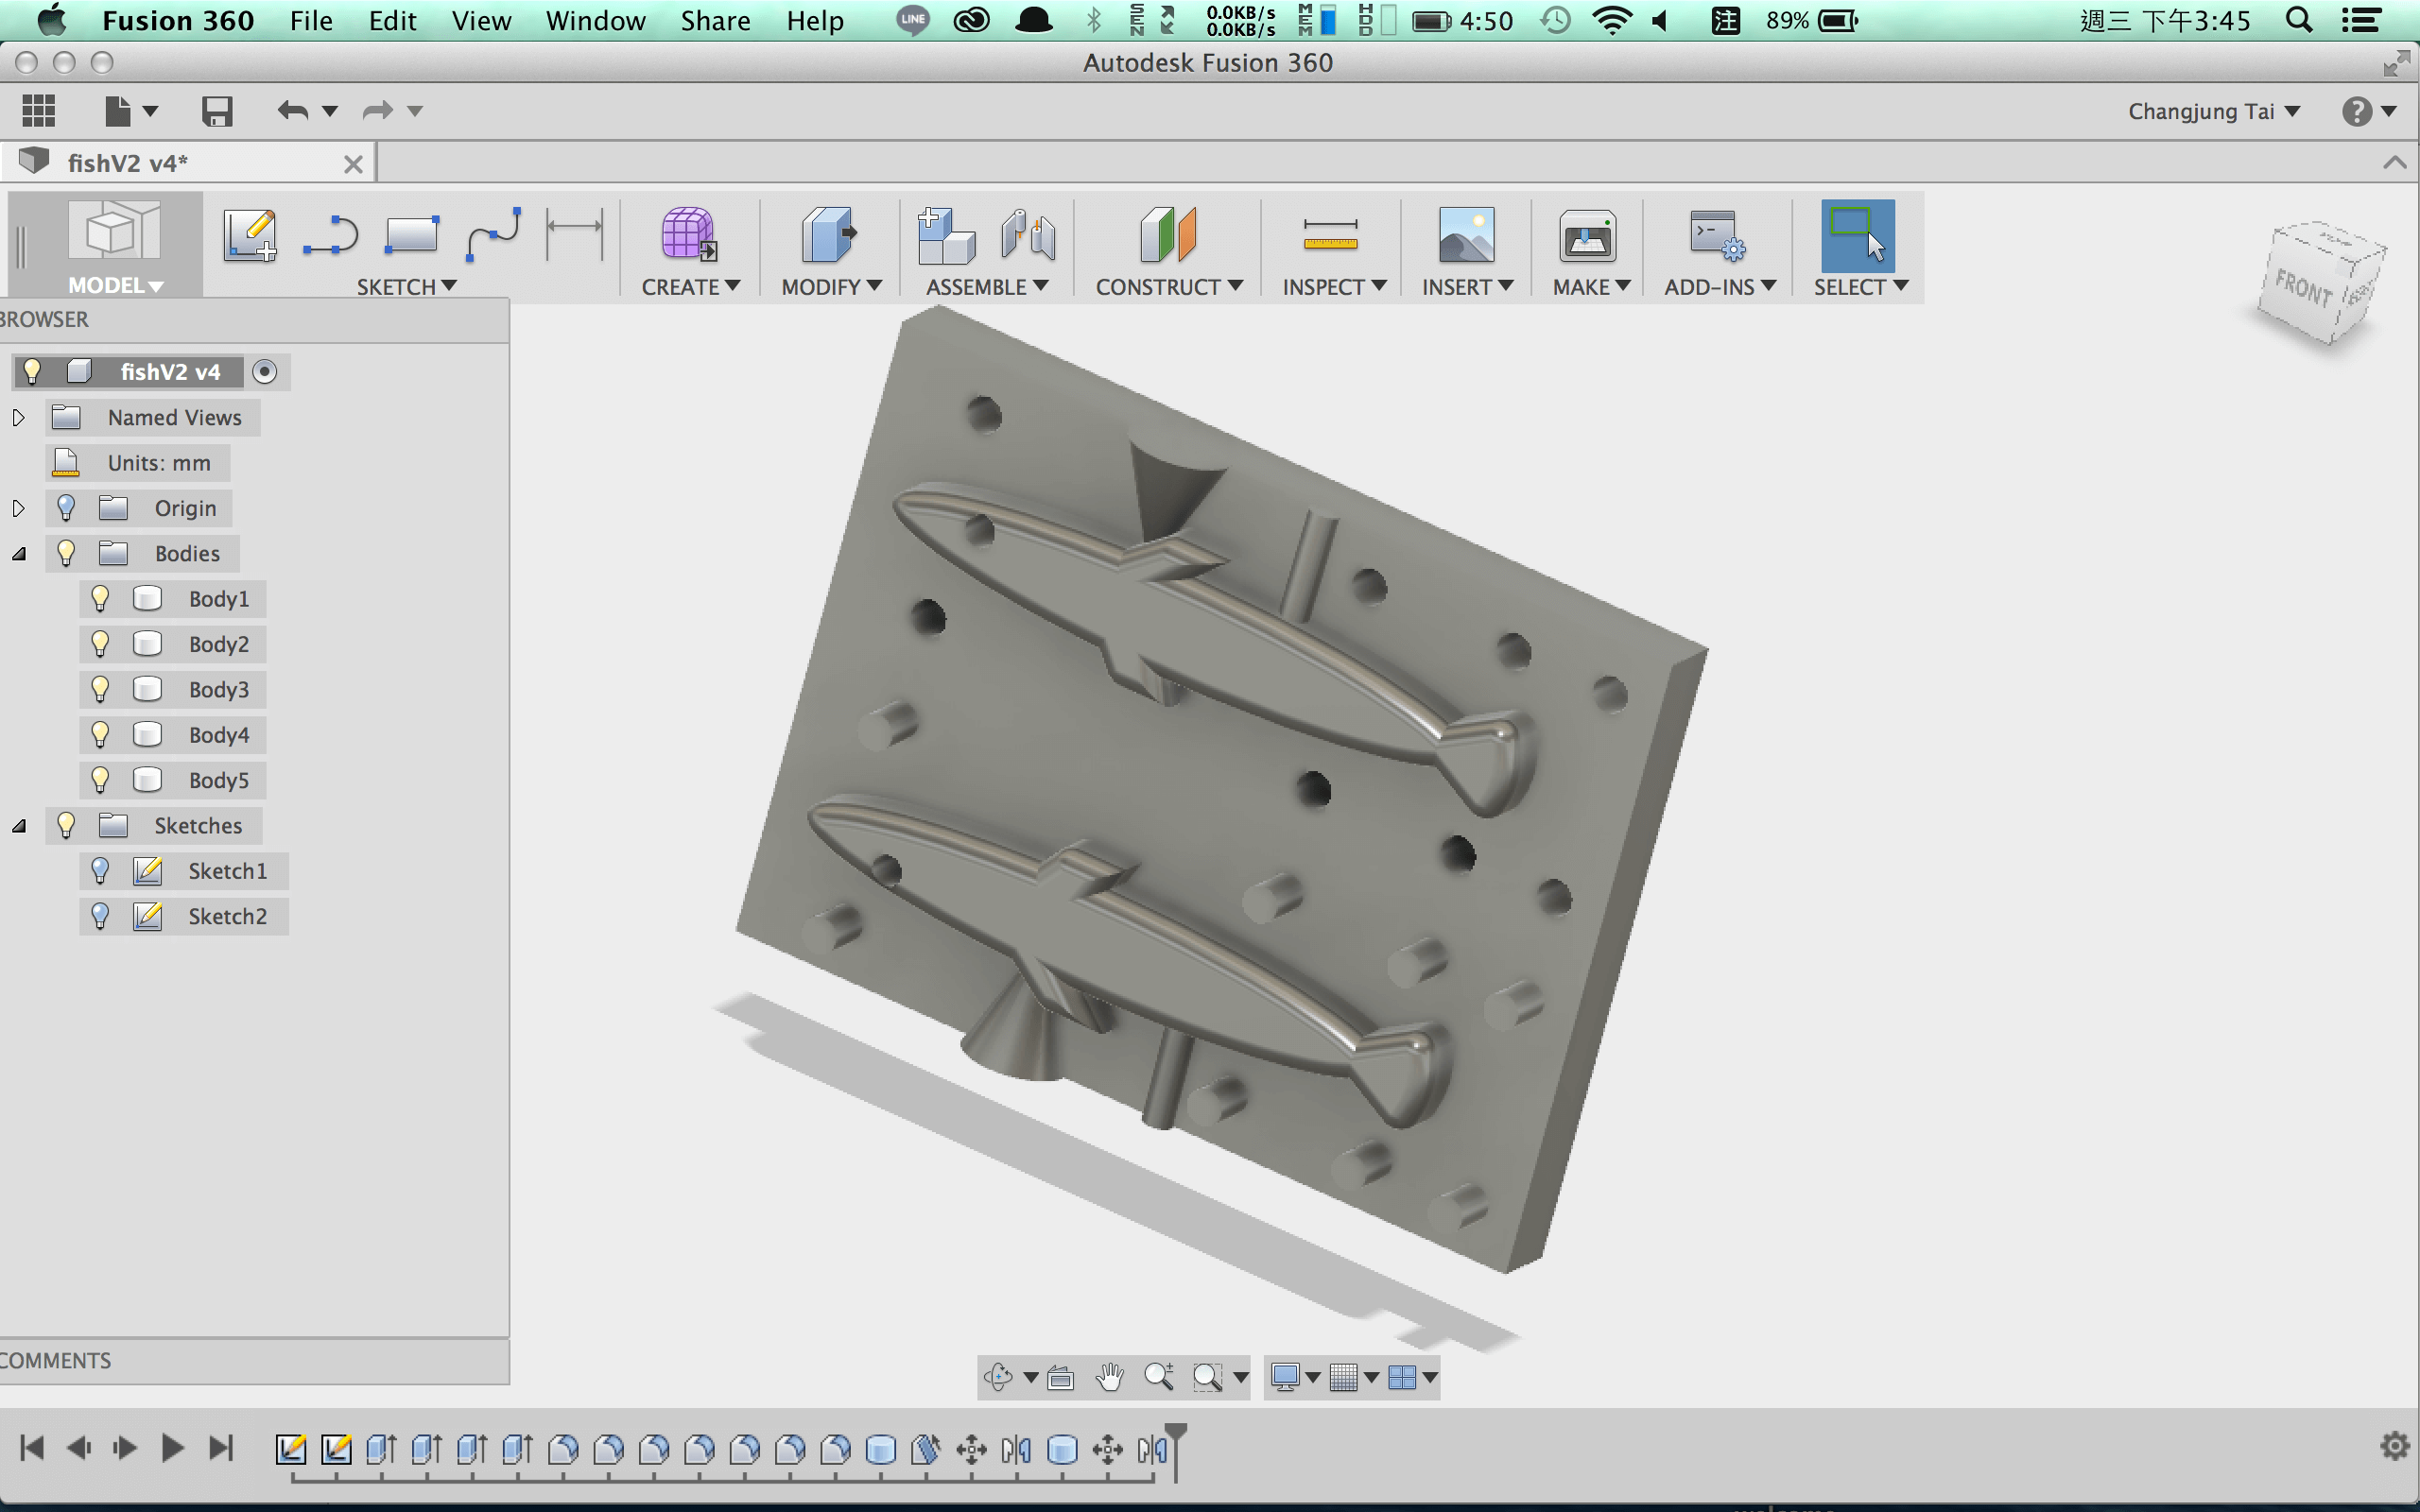
Task: Click the Undo arrow
Action: coord(293,110)
